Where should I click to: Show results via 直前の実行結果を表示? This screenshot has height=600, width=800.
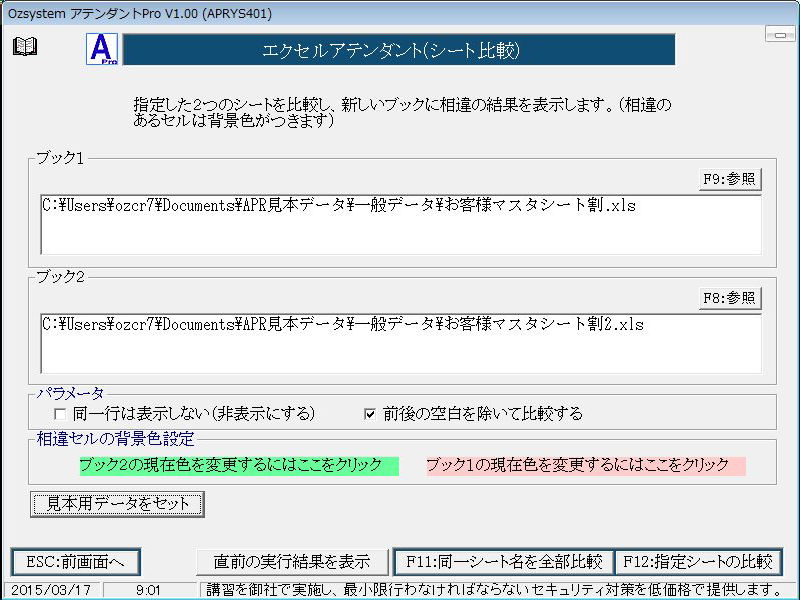coord(292,562)
